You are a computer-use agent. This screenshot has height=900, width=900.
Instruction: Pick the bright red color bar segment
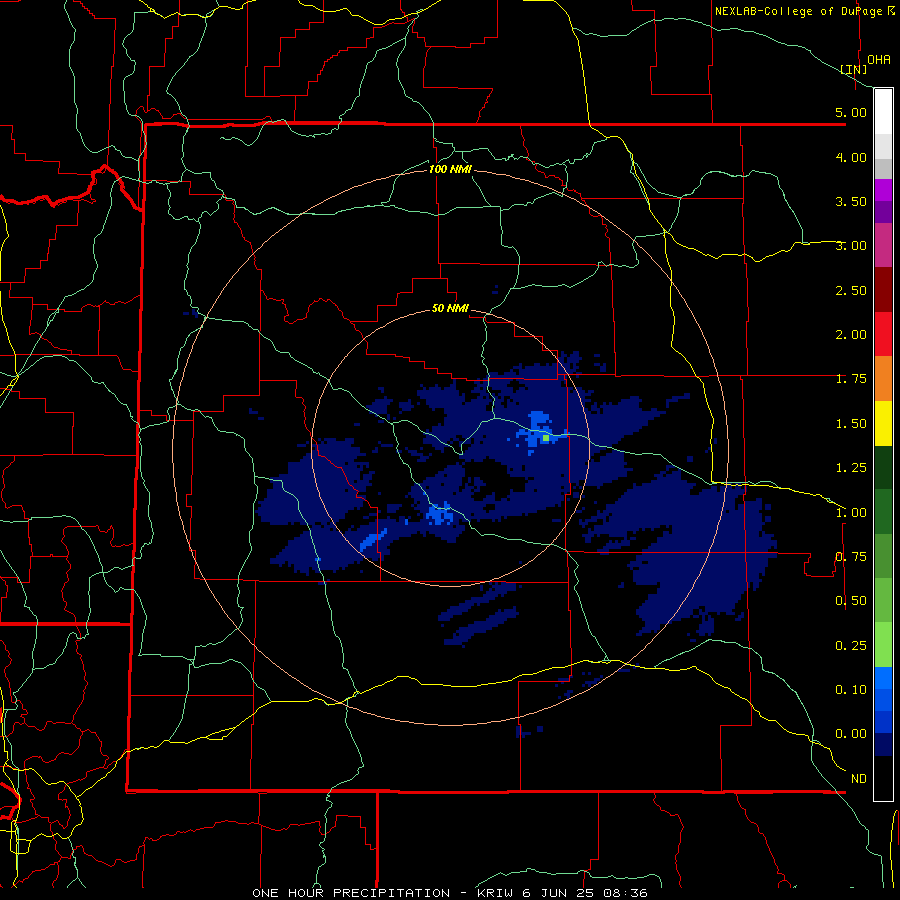pos(883,334)
